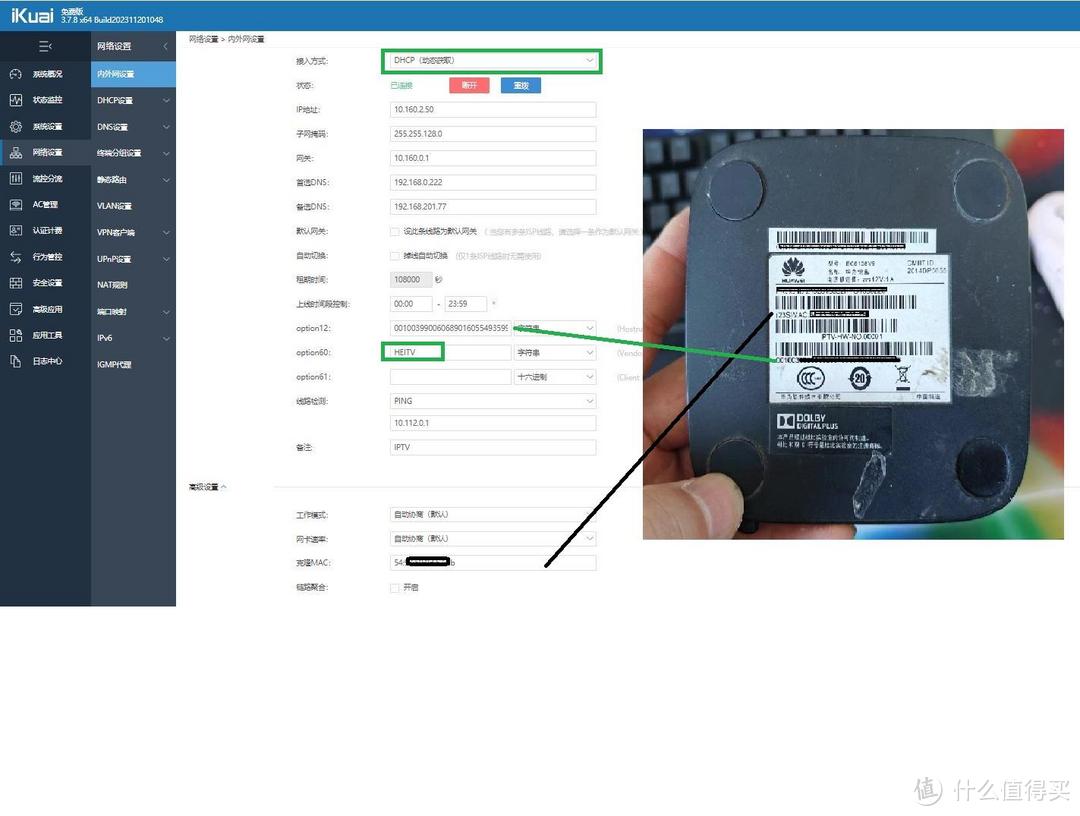Image resolution: width=1080 pixels, height=816 pixels.
Task: Click the blue 重拨 redial button
Action: click(x=521, y=85)
